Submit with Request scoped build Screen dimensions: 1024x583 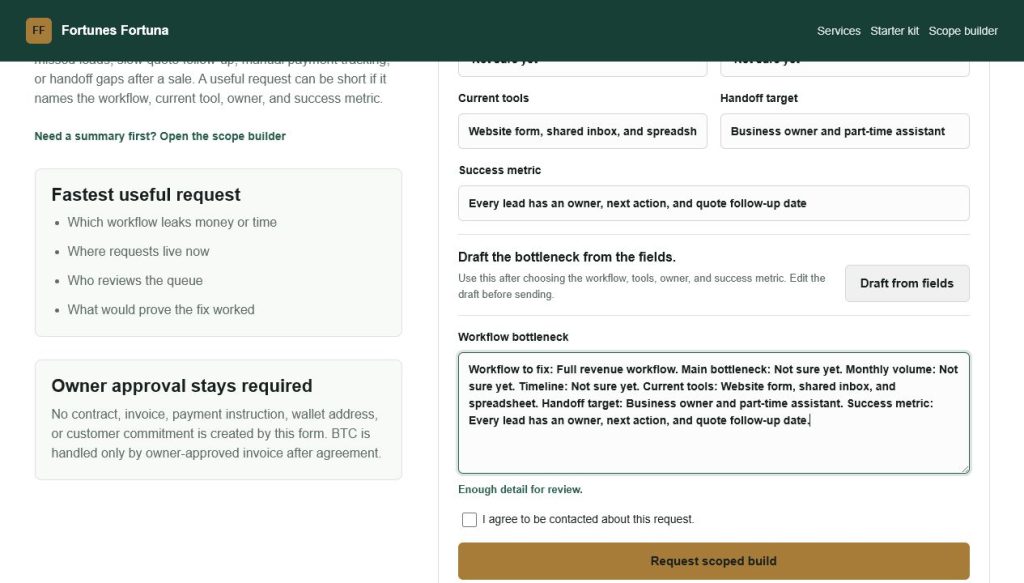pyautogui.click(x=714, y=561)
